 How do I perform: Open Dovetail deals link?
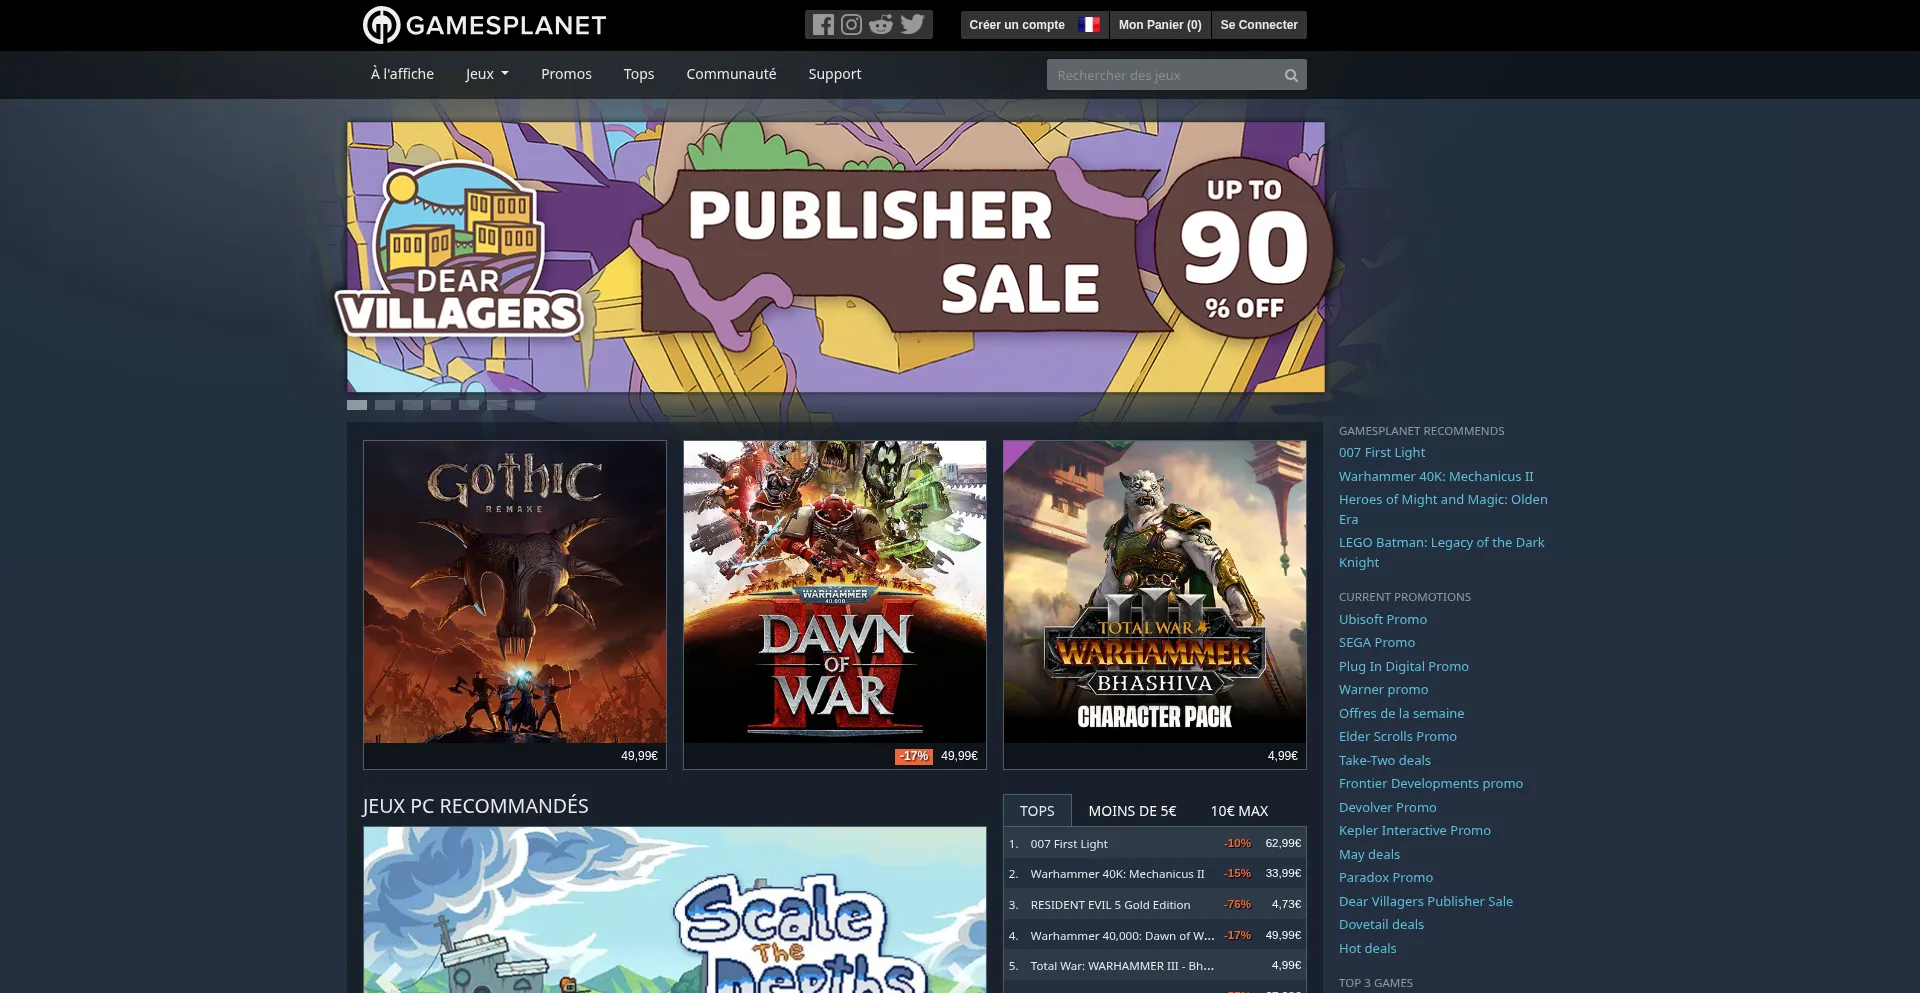tap(1381, 925)
